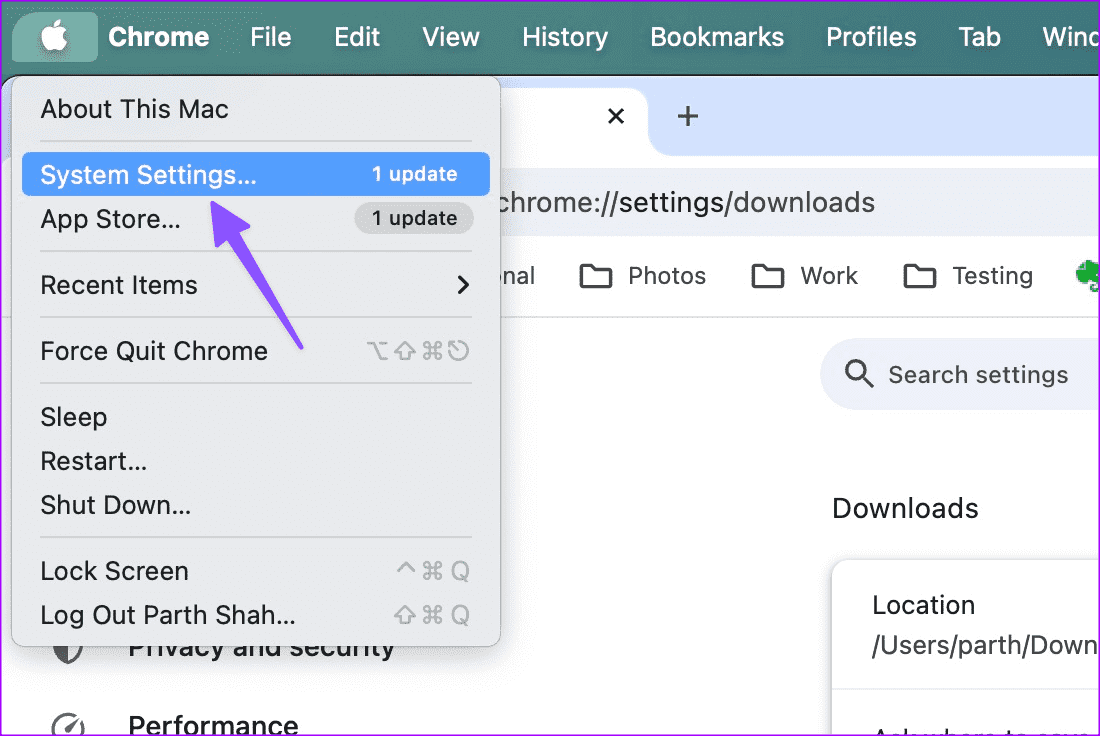
Task: Click the Performance speedometer icon
Action: coord(68,724)
